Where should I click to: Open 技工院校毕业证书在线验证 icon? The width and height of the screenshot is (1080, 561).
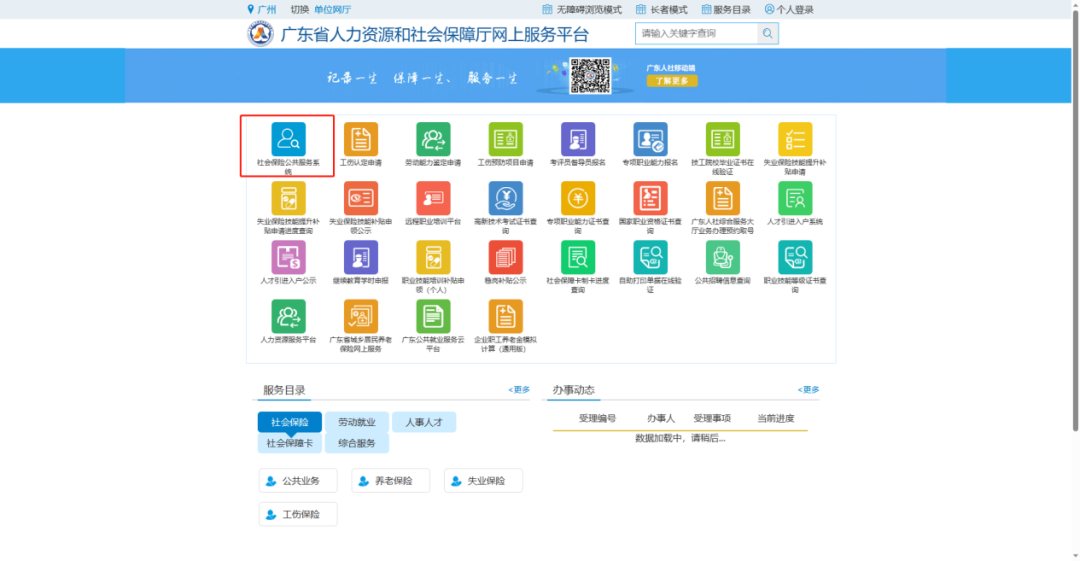(x=723, y=140)
